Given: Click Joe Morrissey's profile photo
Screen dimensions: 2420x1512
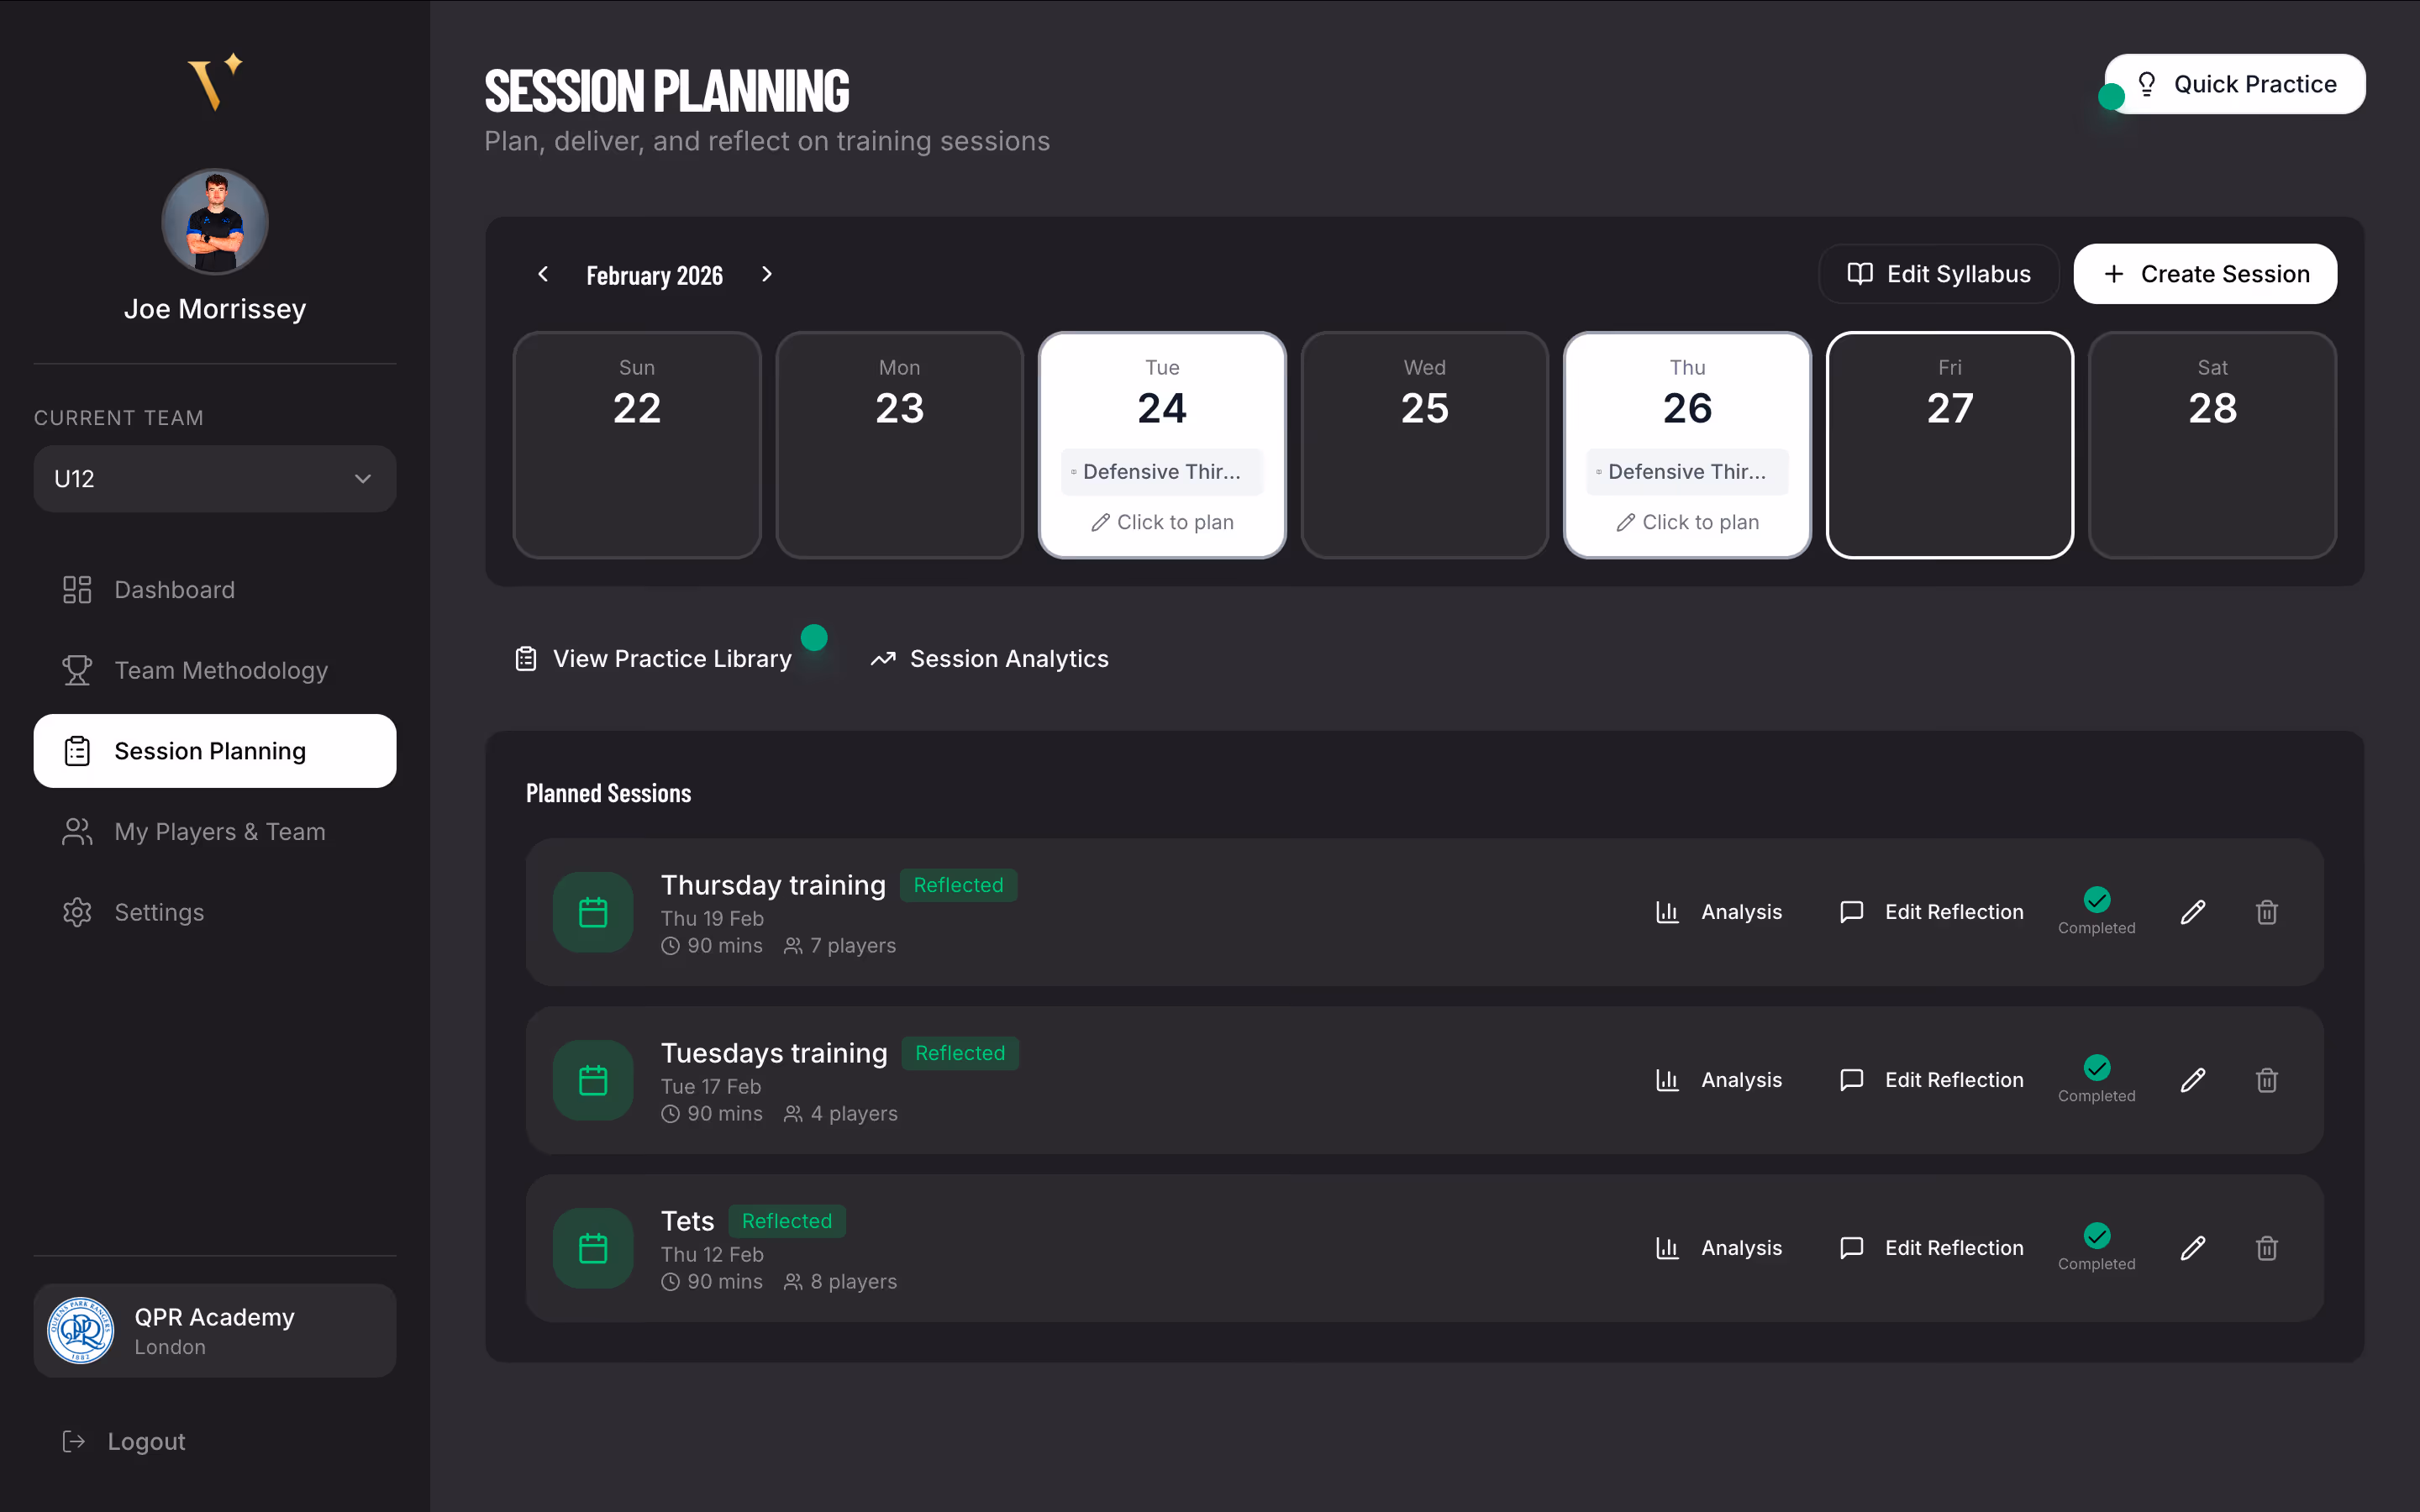Looking at the screenshot, I should (215, 221).
